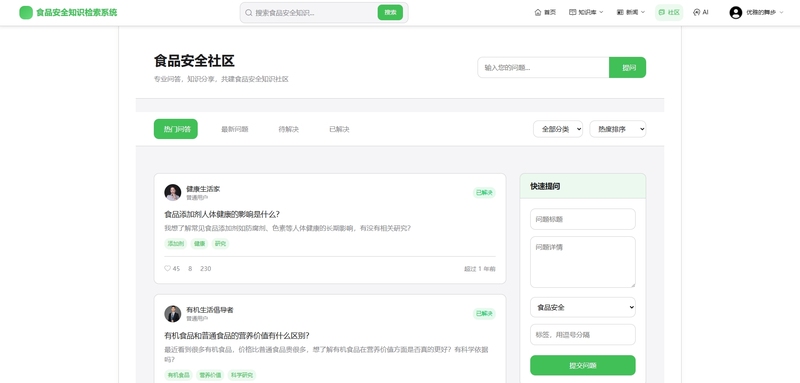Click username 有机生活倡导者

(210, 310)
